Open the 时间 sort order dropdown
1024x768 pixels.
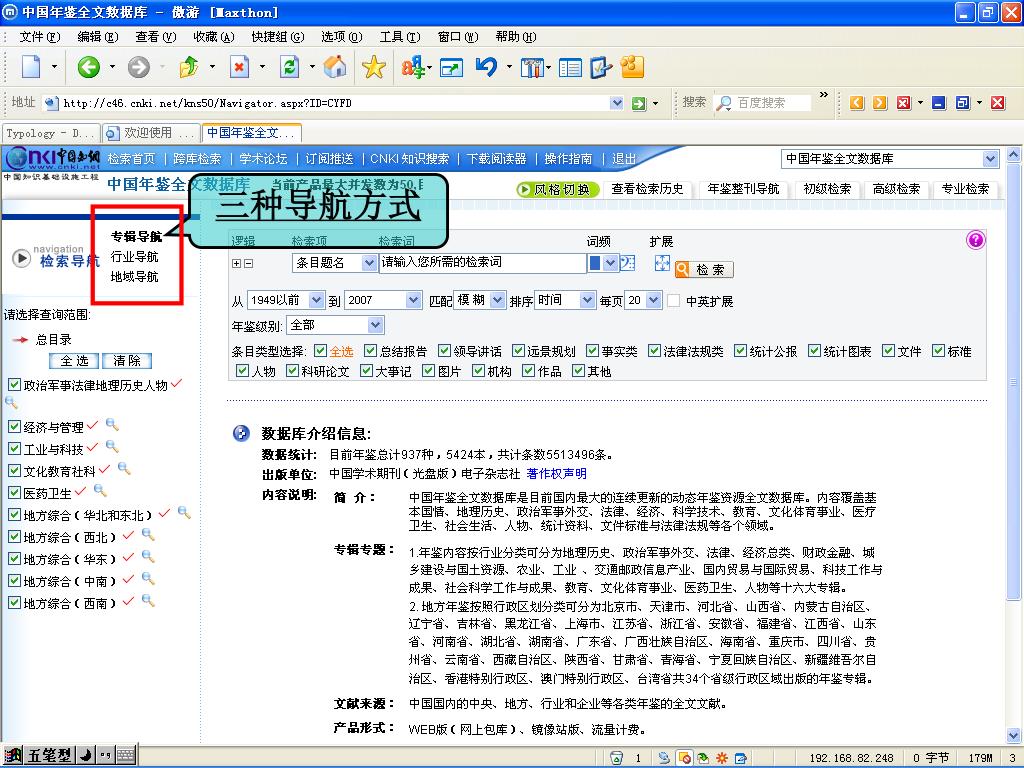[x=587, y=300]
